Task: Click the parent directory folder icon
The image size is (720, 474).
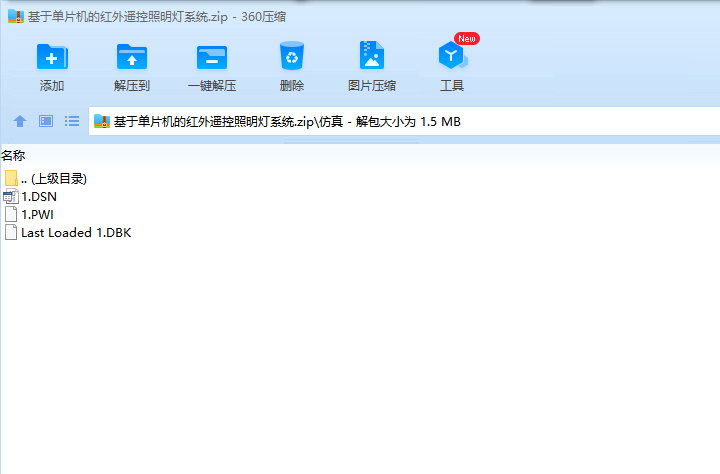Action: point(11,178)
